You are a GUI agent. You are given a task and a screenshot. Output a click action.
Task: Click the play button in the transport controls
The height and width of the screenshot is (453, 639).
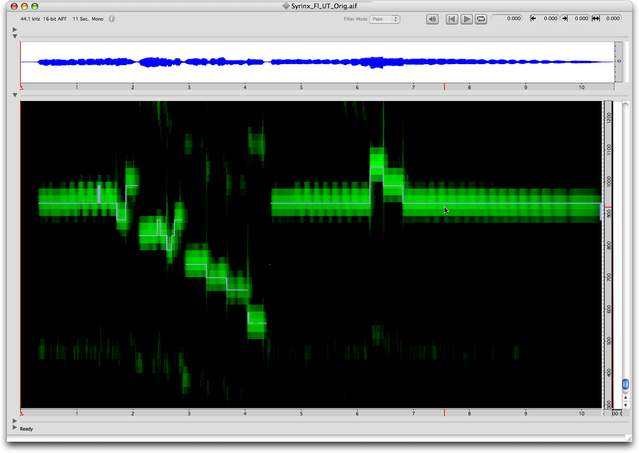coord(467,19)
